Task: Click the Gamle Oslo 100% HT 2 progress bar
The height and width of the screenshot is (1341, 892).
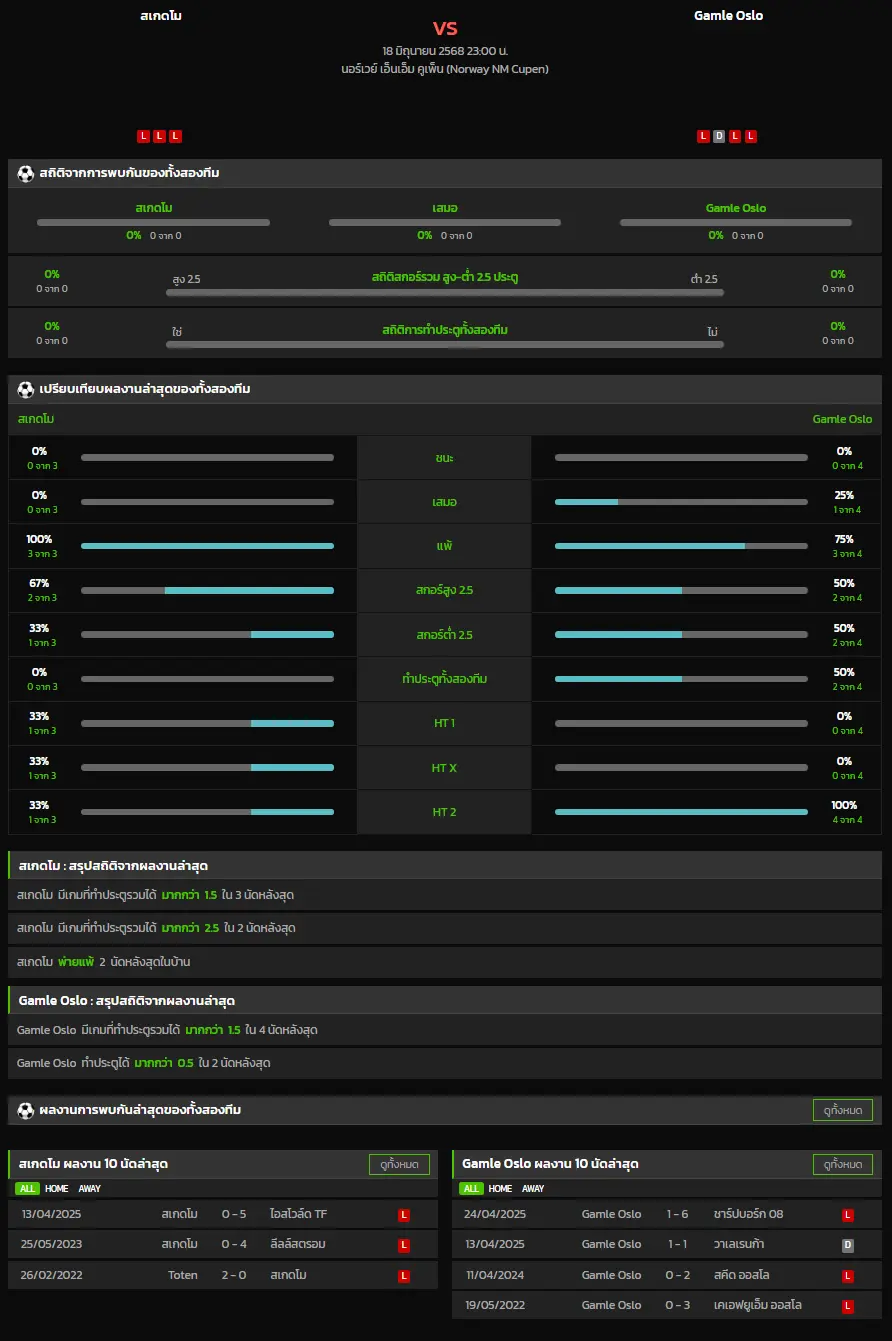Action: [681, 812]
